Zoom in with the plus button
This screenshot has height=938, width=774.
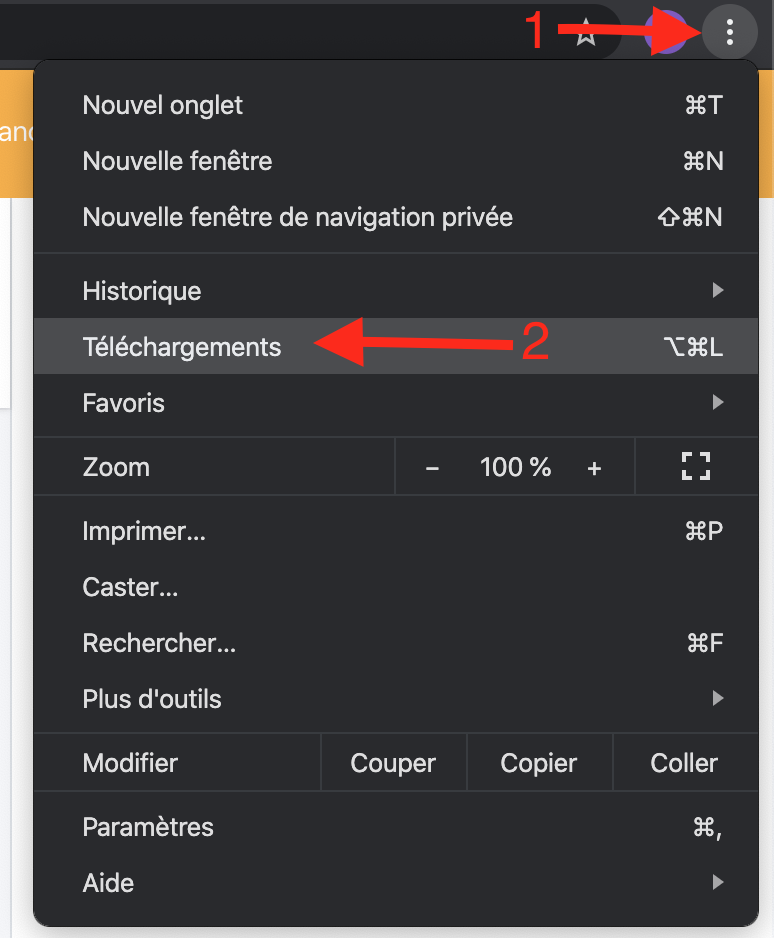coord(594,467)
